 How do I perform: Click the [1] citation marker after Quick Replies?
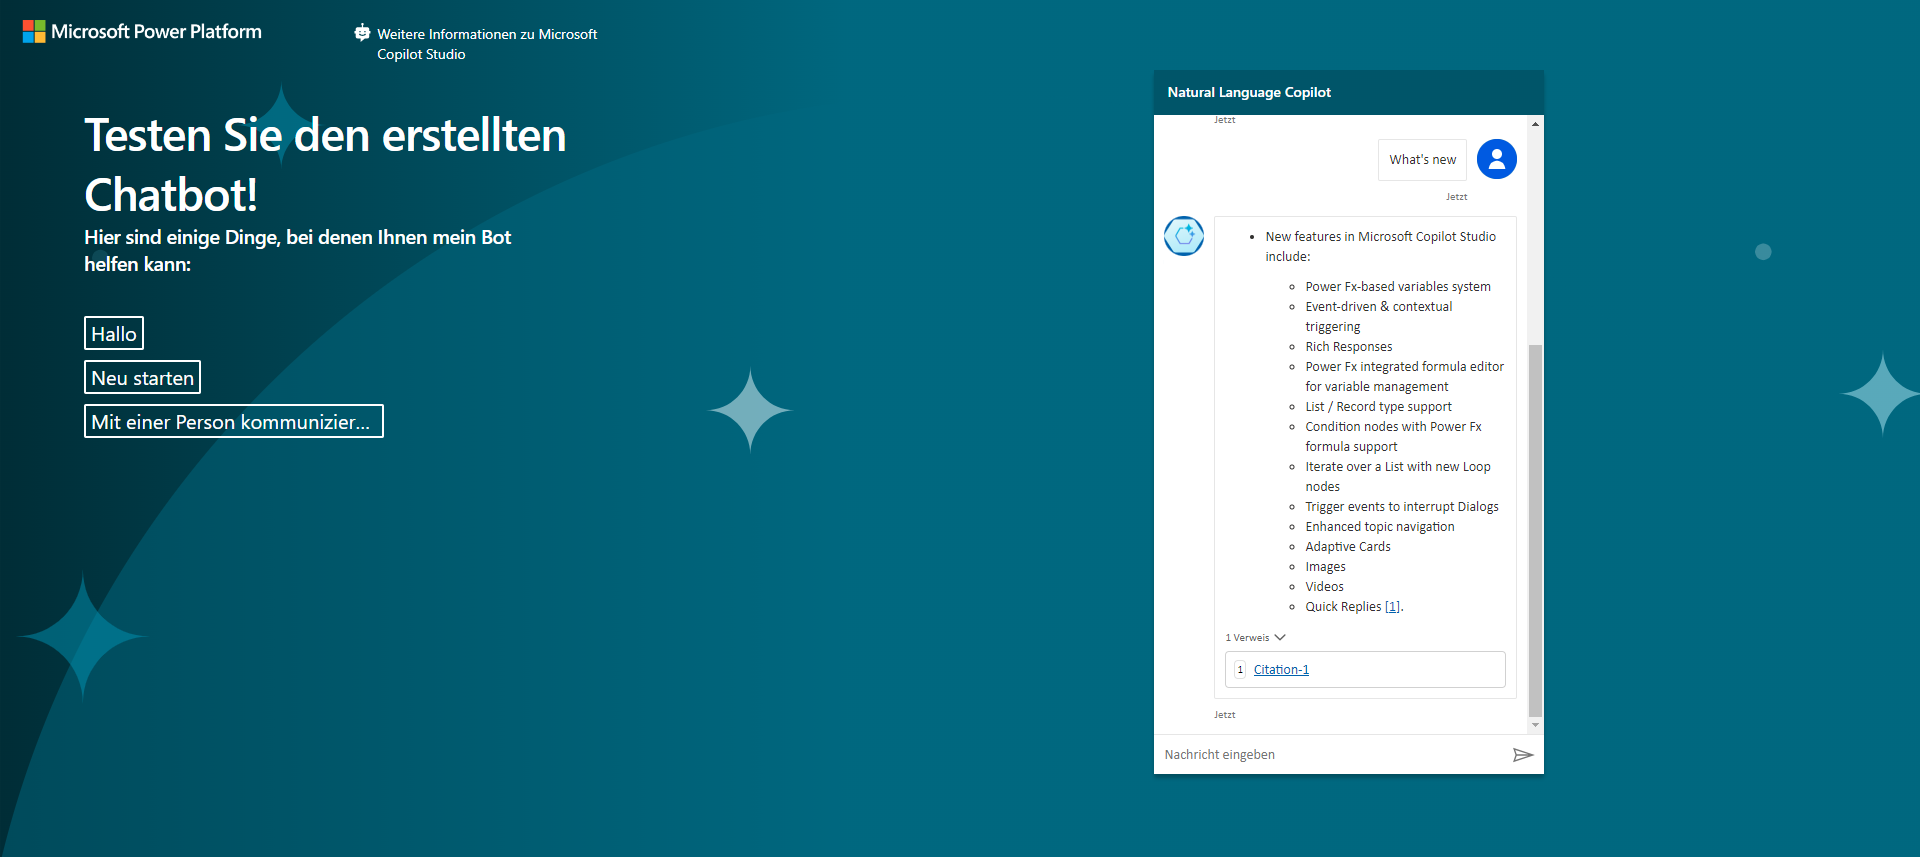point(1392,607)
